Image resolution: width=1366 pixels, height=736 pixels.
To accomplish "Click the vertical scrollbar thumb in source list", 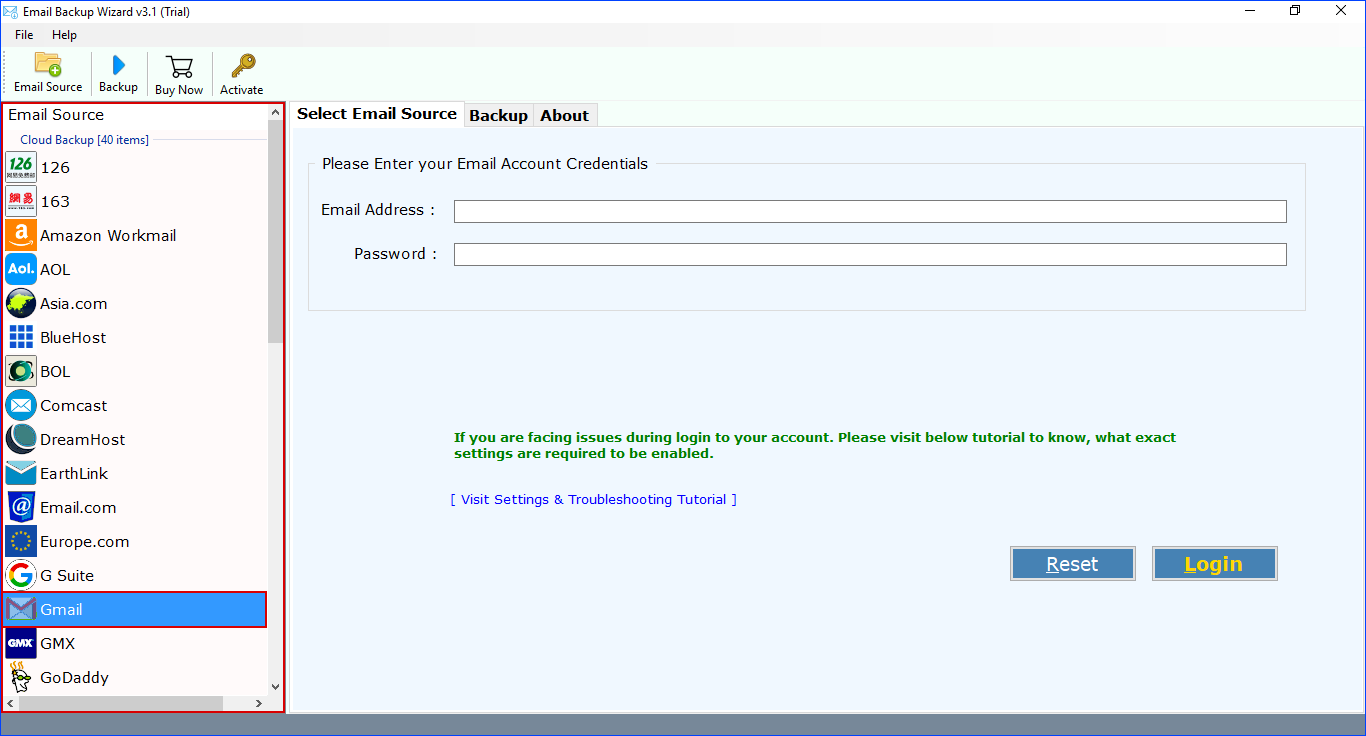I will pyautogui.click(x=276, y=232).
